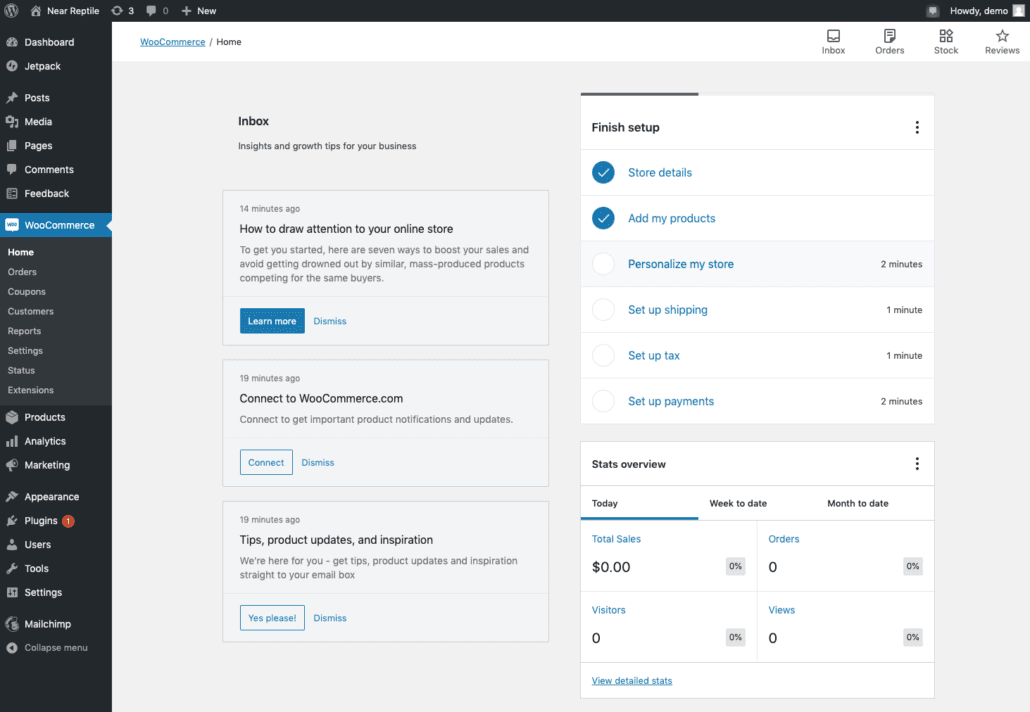Click the WordPress logo in admin bar

[x=11, y=10]
